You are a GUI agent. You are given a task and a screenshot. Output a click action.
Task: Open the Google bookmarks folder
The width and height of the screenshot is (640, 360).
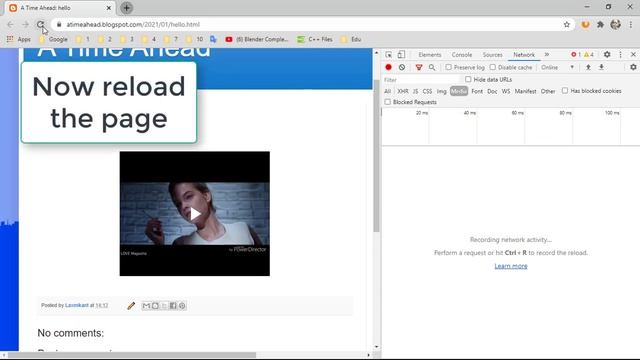point(53,39)
